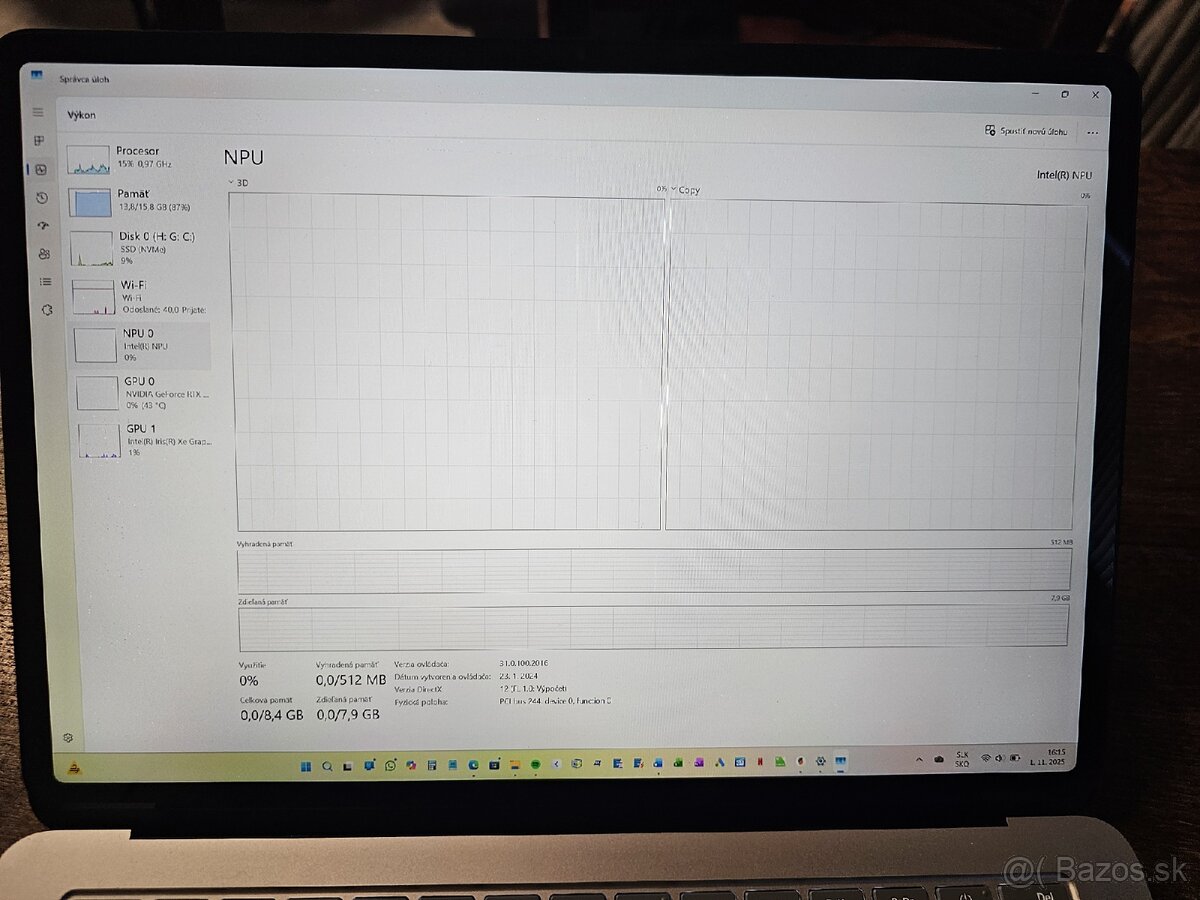Open Task Manager settings via the gear icon
Screen dimensions: 1200x900
point(67,737)
